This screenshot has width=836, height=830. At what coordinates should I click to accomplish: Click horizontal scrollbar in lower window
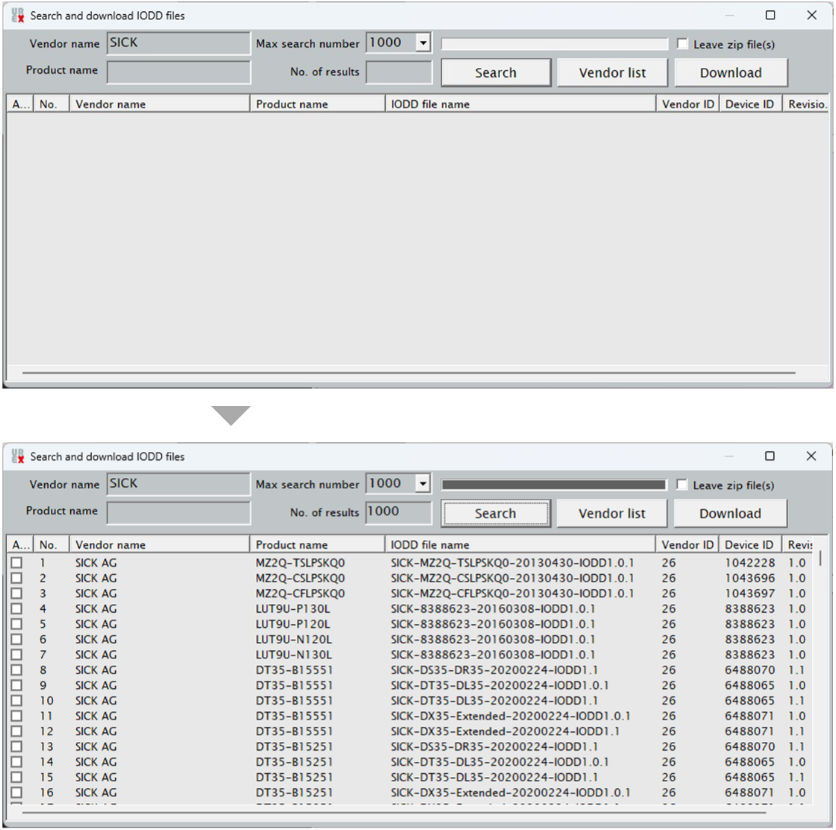pos(395,812)
